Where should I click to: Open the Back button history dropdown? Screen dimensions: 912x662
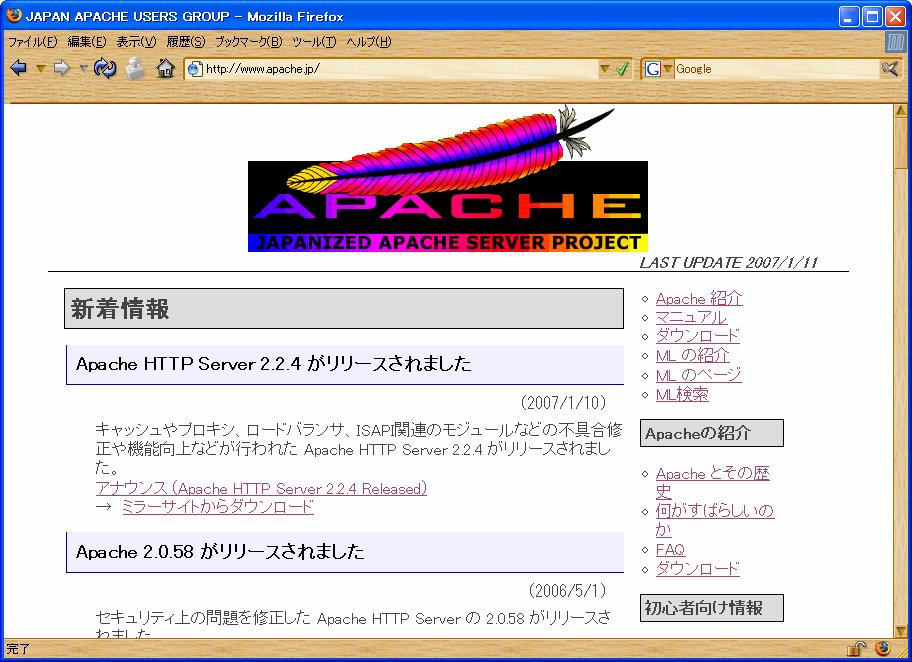40,68
